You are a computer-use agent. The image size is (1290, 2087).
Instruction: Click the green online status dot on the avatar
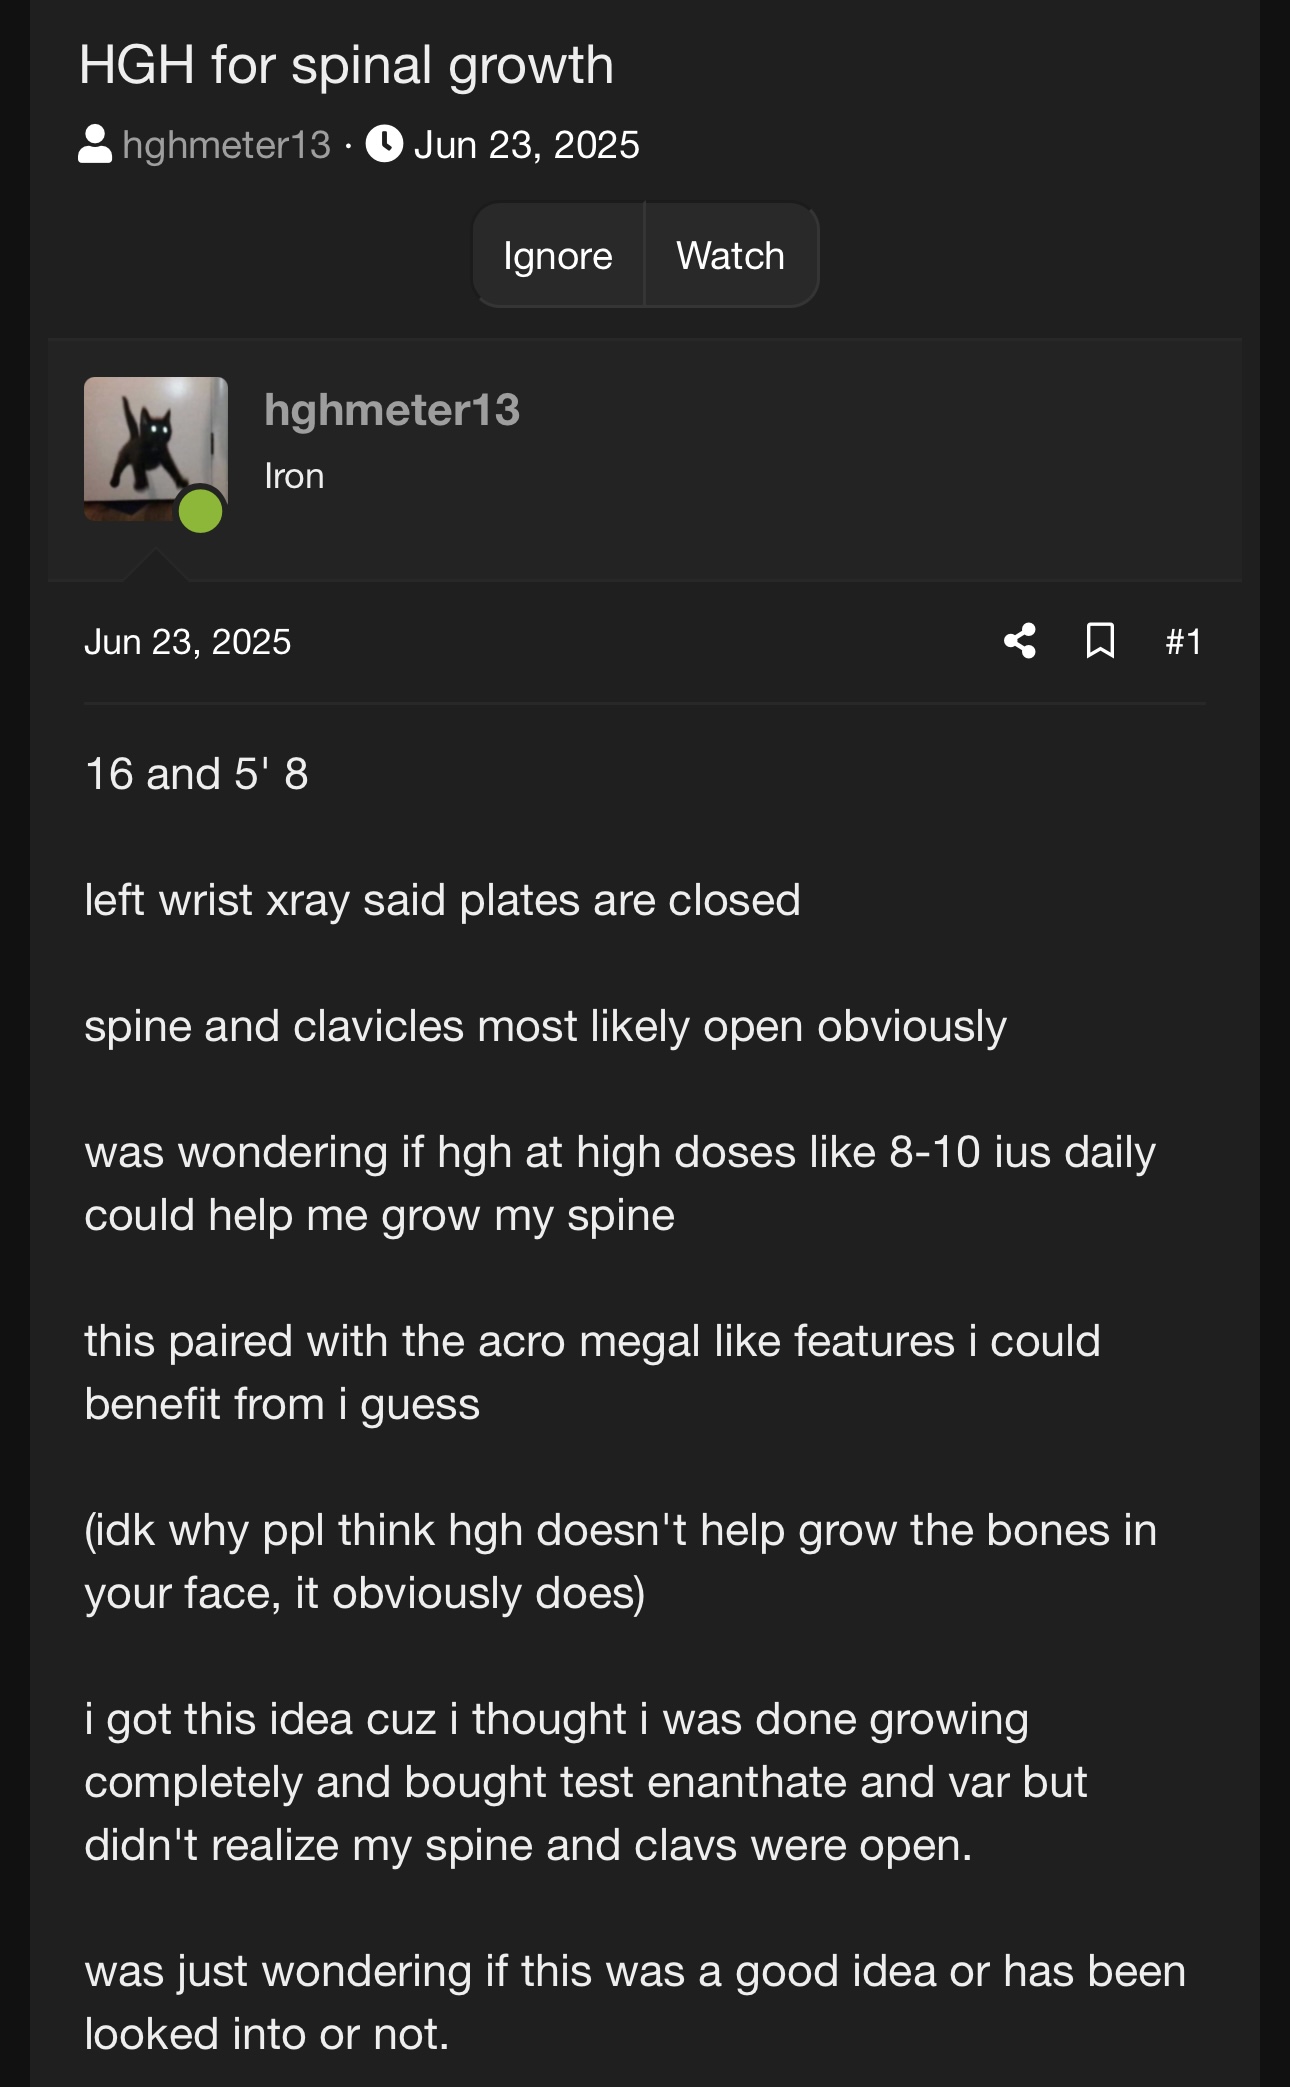point(200,511)
